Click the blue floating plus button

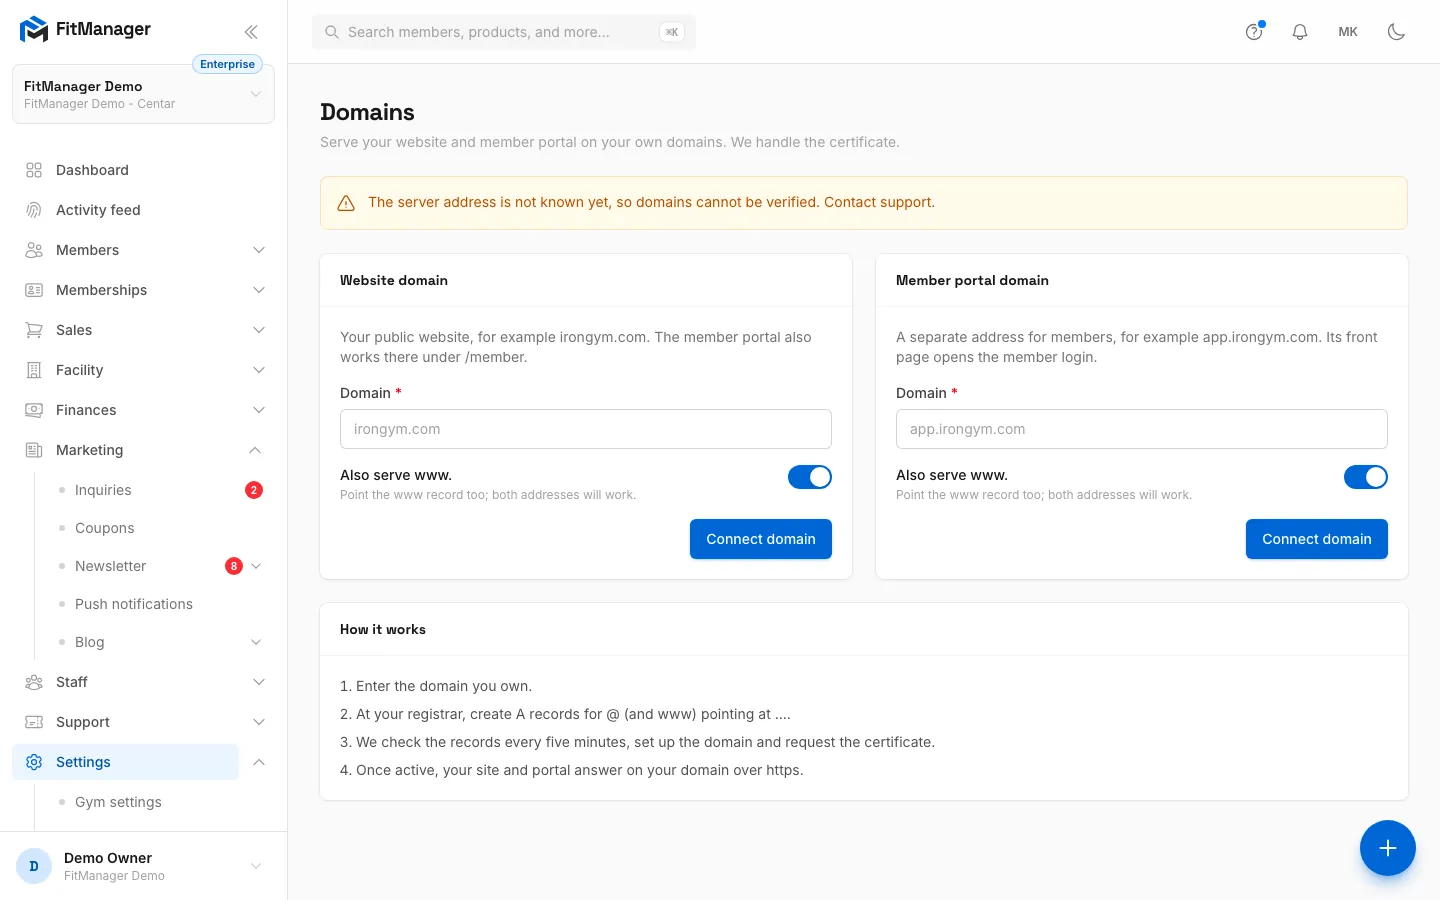coord(1388,848)
